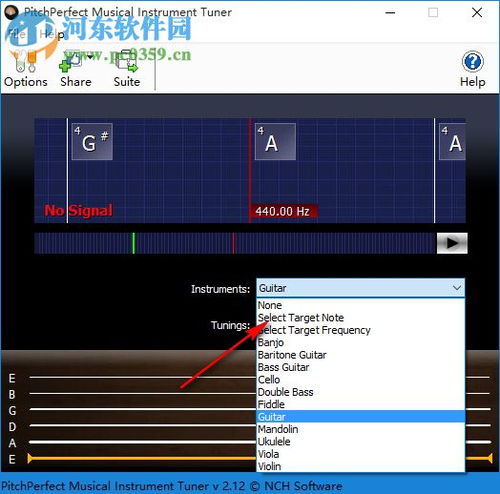Click the blue Help question mark icon

click(x=472, y=62)
